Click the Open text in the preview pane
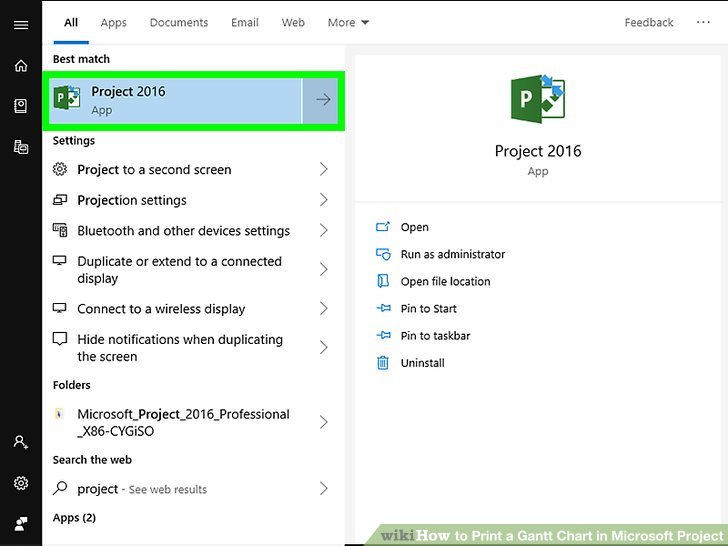The image size is (728, 546). click(415, 227)
